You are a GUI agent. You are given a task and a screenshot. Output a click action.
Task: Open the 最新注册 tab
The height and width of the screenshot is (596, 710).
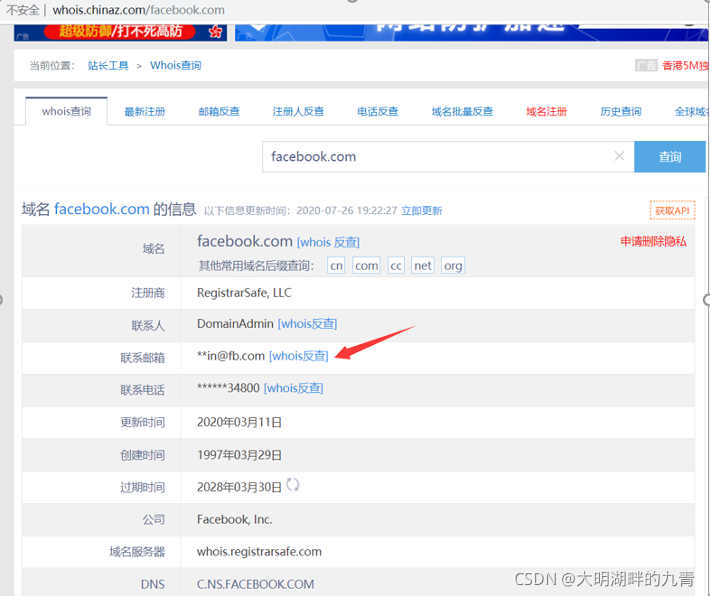(x=145, y=111)
